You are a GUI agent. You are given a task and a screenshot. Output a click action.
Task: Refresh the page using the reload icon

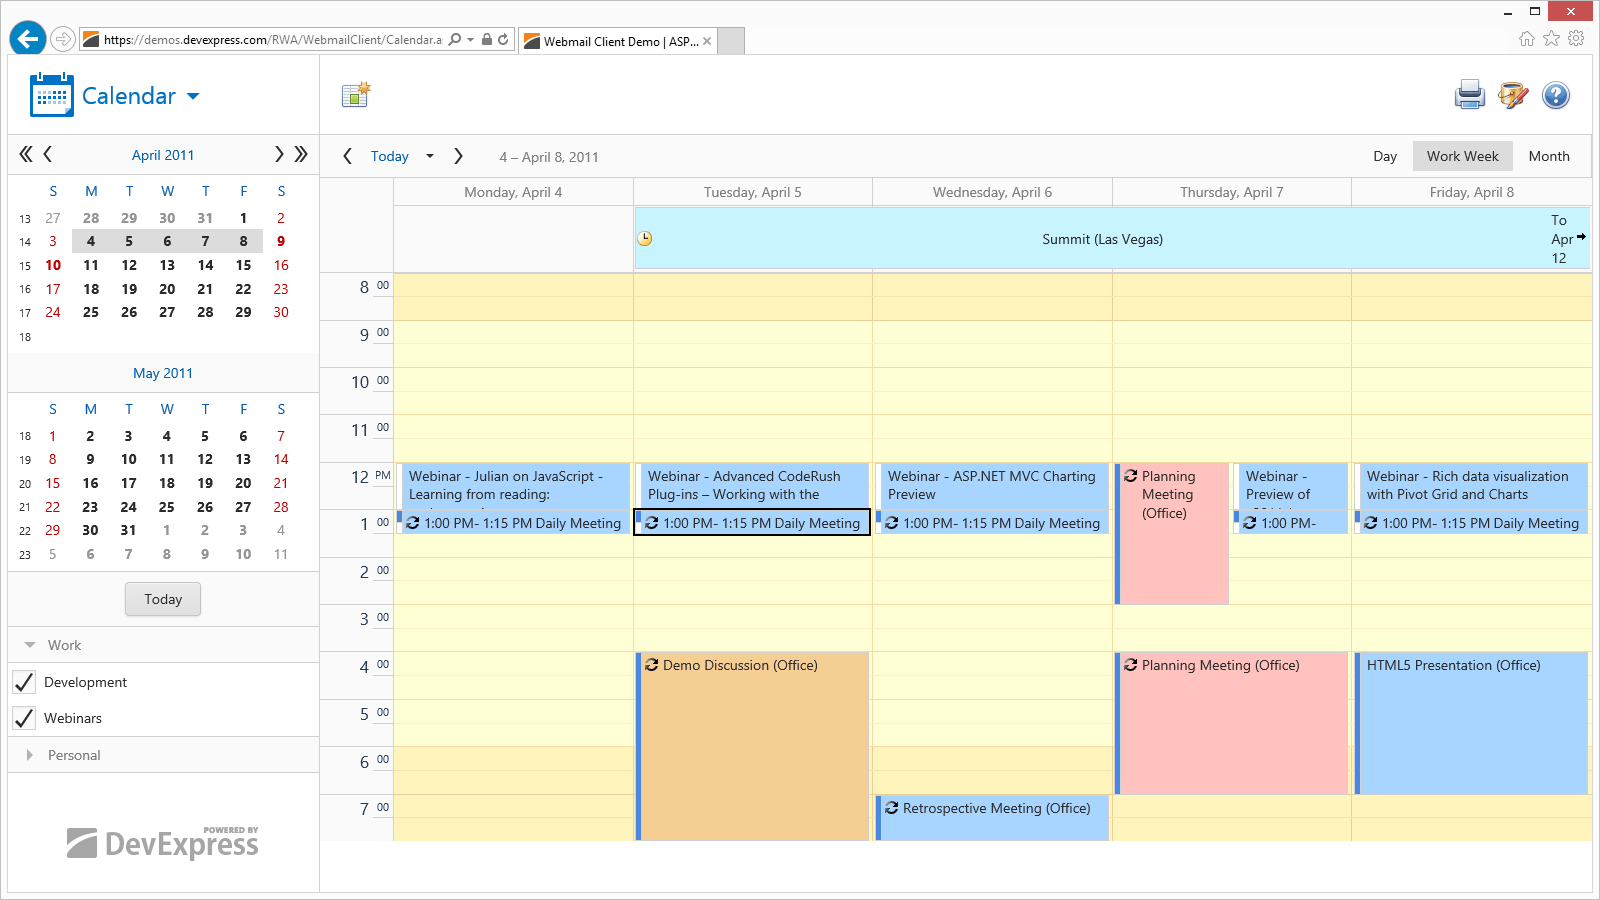pyautogui.click(x=503, y=40)
